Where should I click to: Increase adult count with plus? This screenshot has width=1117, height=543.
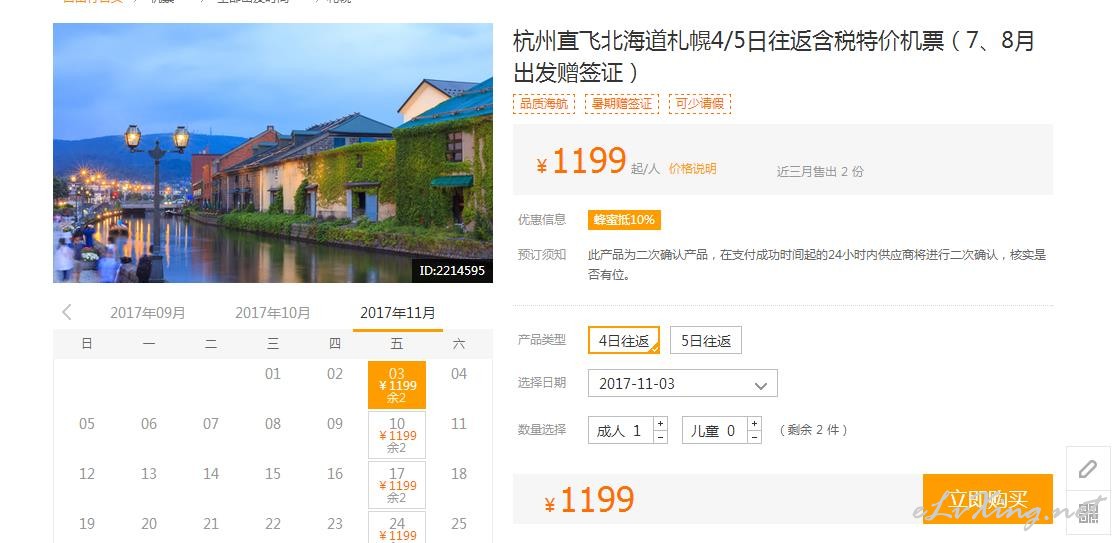660,423
